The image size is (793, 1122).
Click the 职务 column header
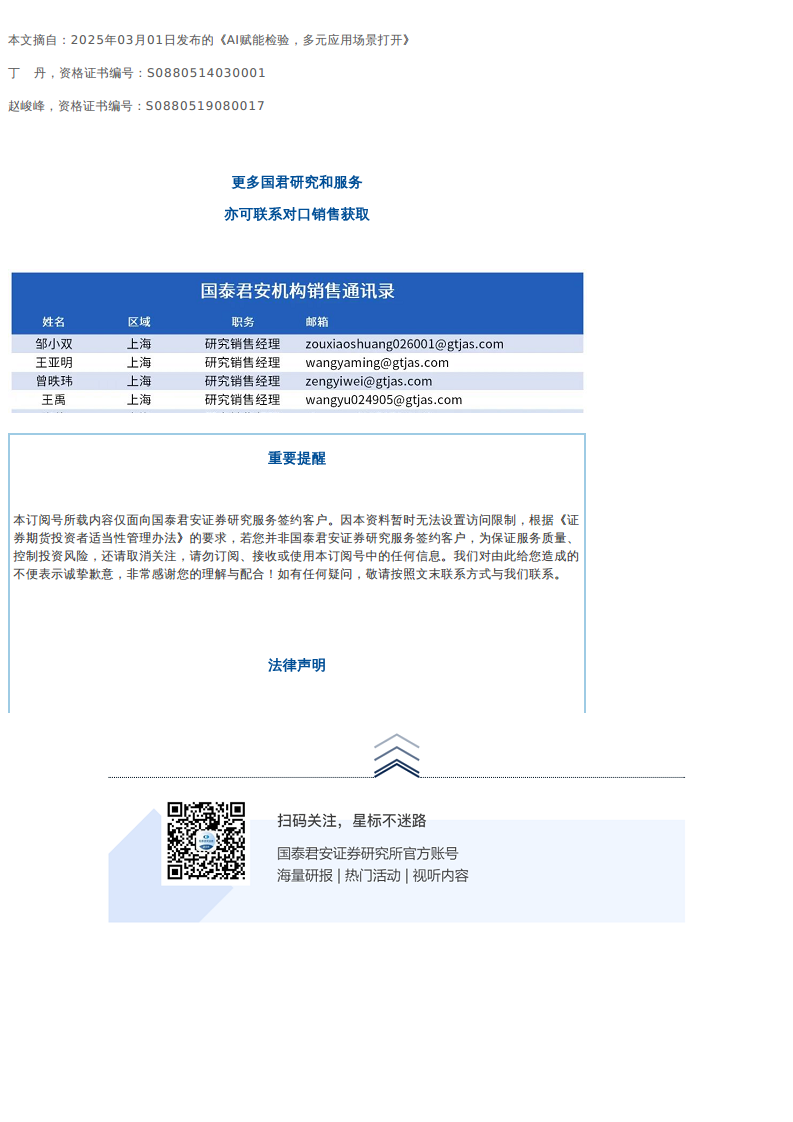[x=243, y=322]
